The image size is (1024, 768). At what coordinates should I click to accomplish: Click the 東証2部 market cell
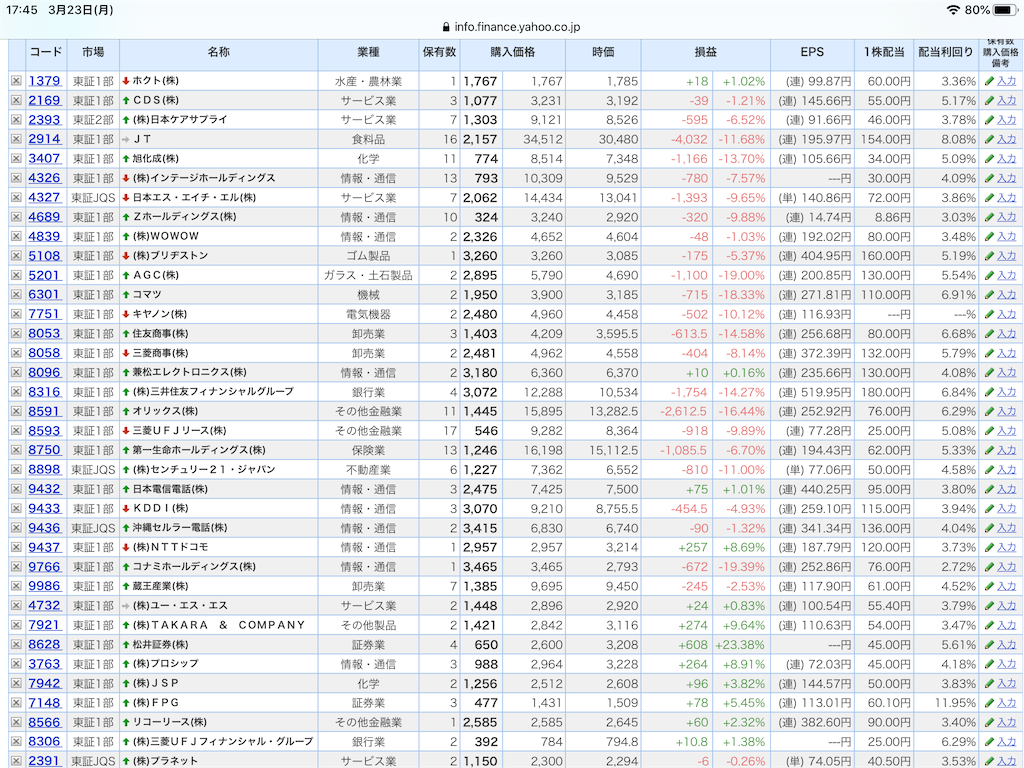click(93, 120)
